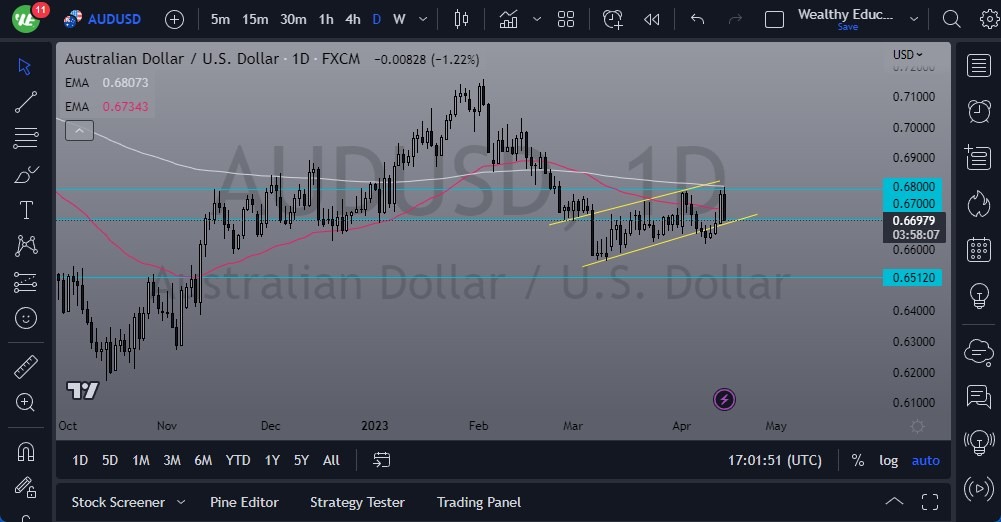Open the Wealthy Educ layout name dropdown
This screenshot has width=1001, height=522.
(914, 19)
